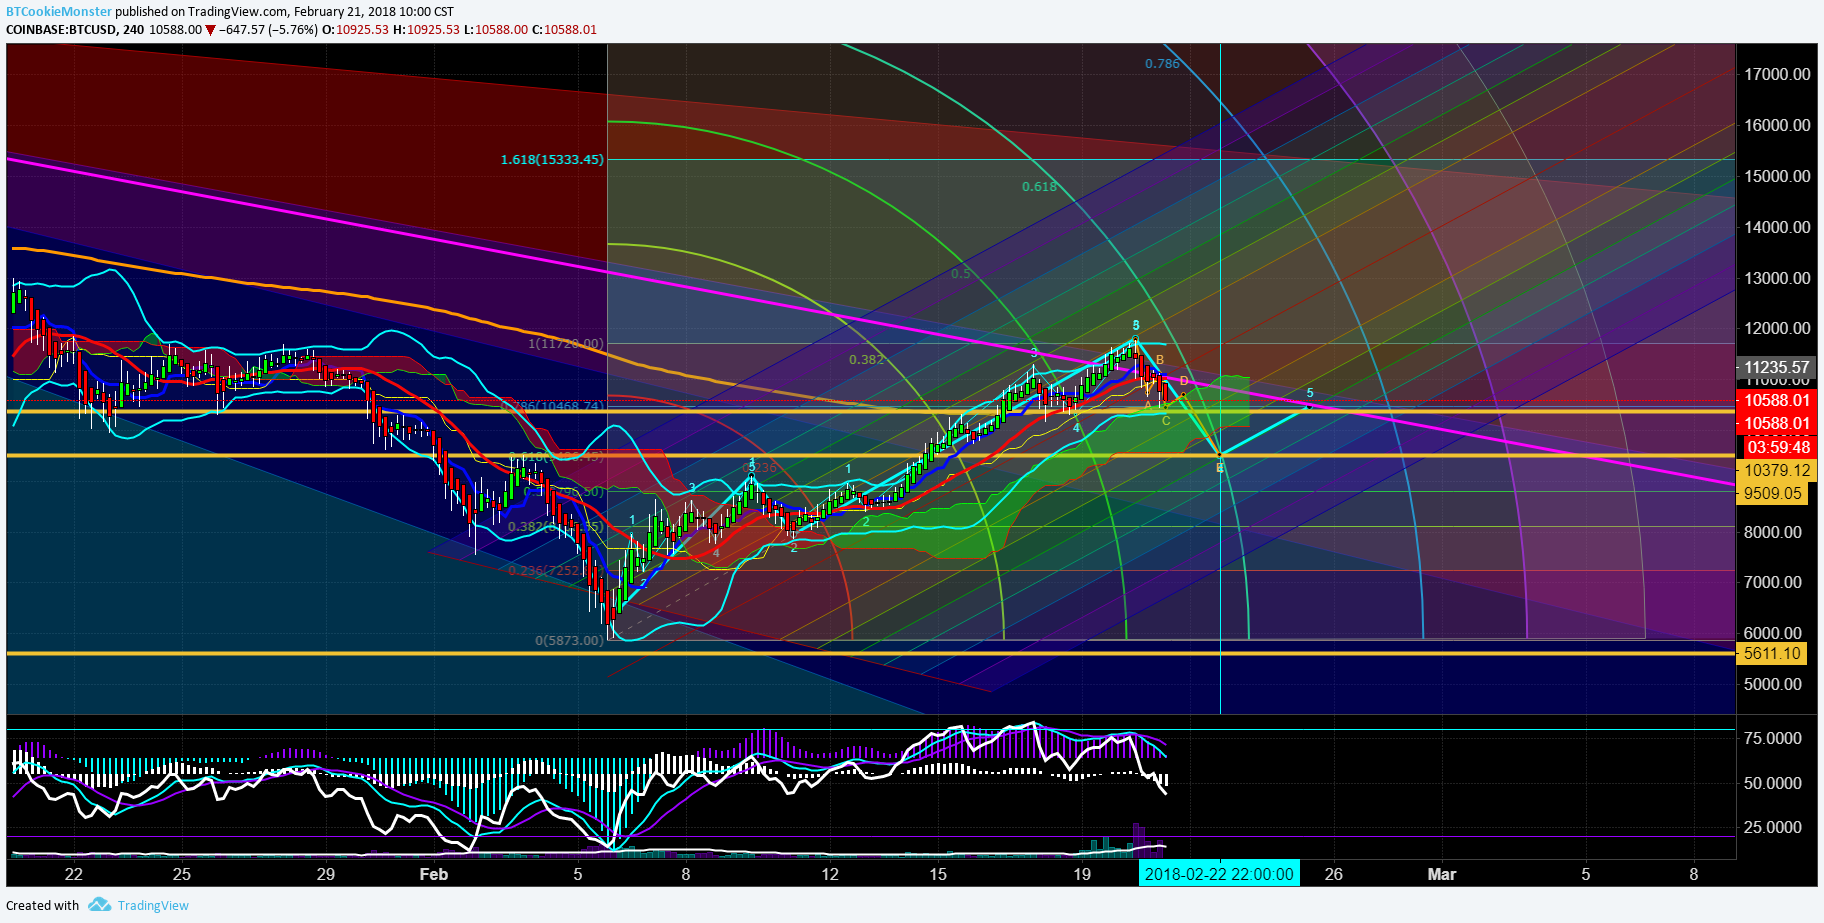Viewport: 1824px width, 923px height.
Task: Click the 1.618(15333.45) Fibonacci label
Action: coord(552,159)
